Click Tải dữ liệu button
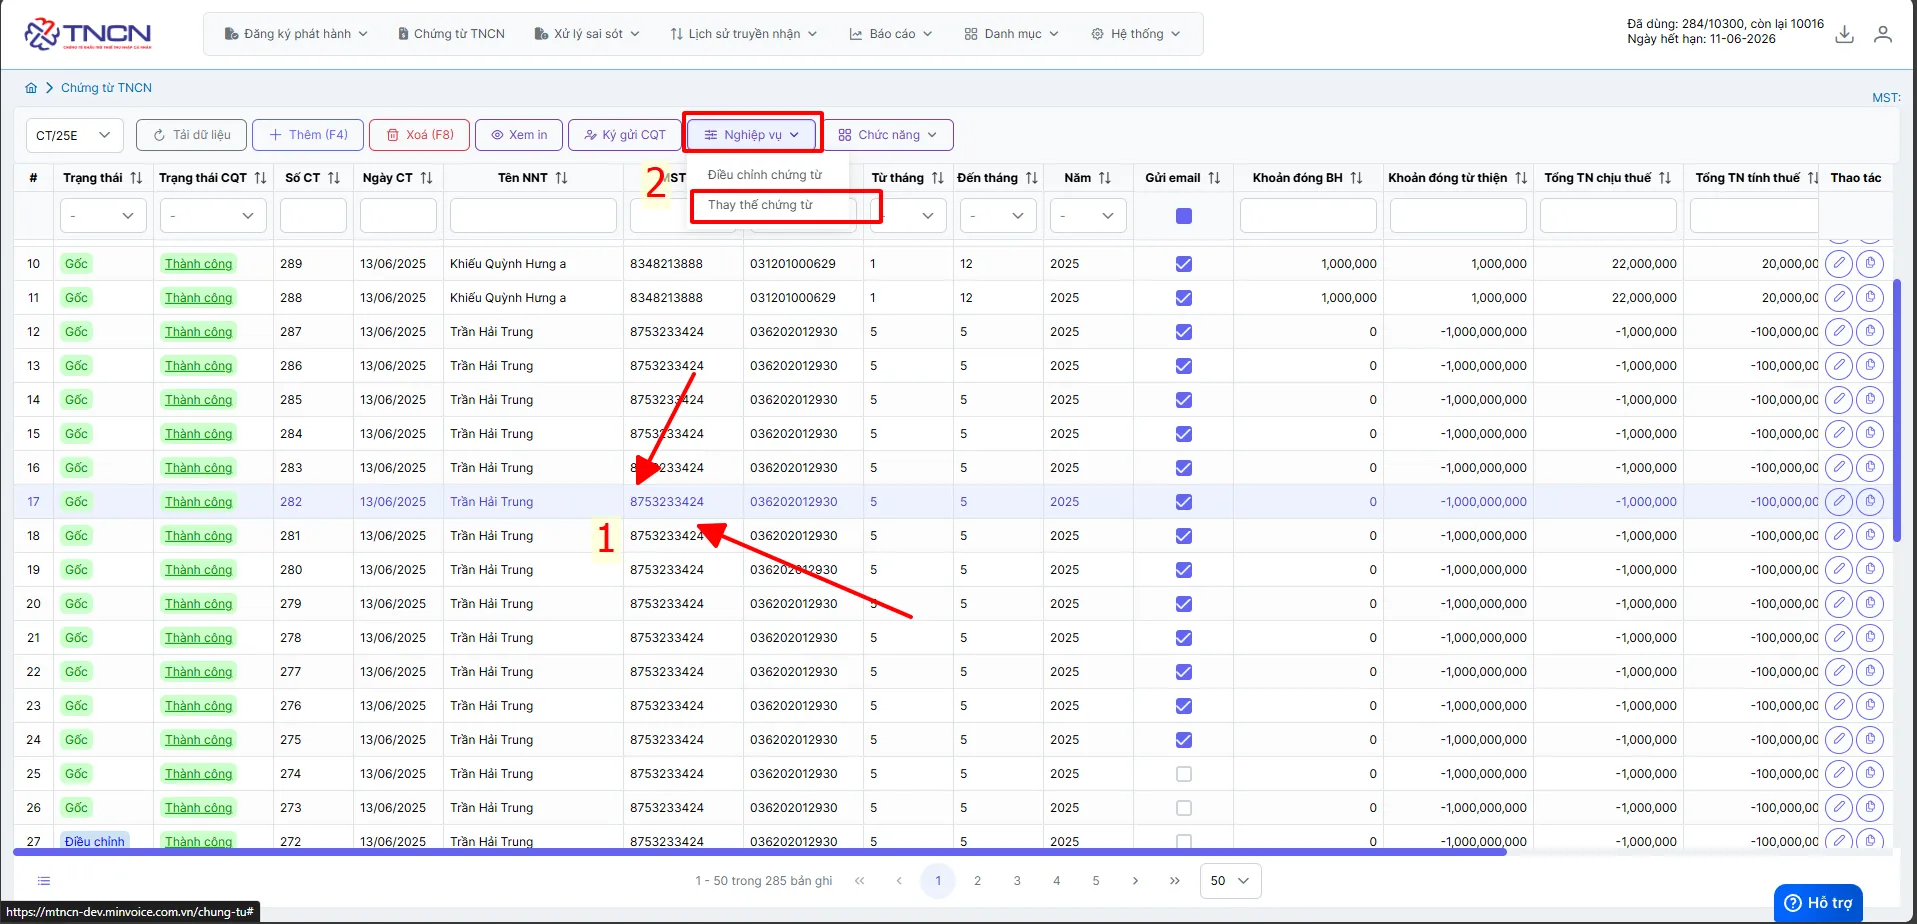The width and height of the screenshot is (1917, 924). click(191, 135)
